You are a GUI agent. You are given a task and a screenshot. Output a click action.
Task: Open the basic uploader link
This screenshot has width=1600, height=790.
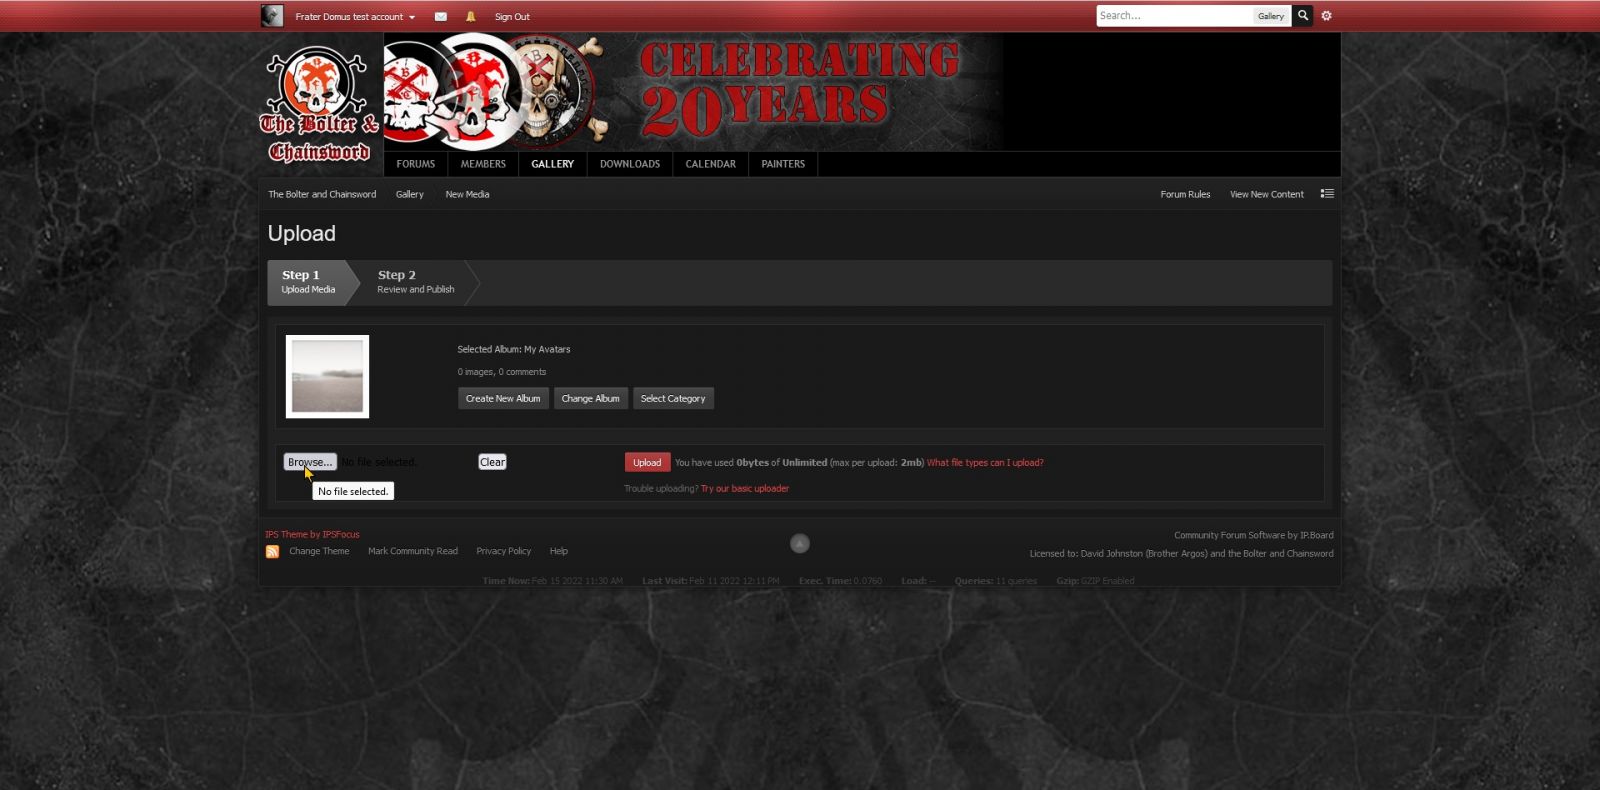[744, 489]
